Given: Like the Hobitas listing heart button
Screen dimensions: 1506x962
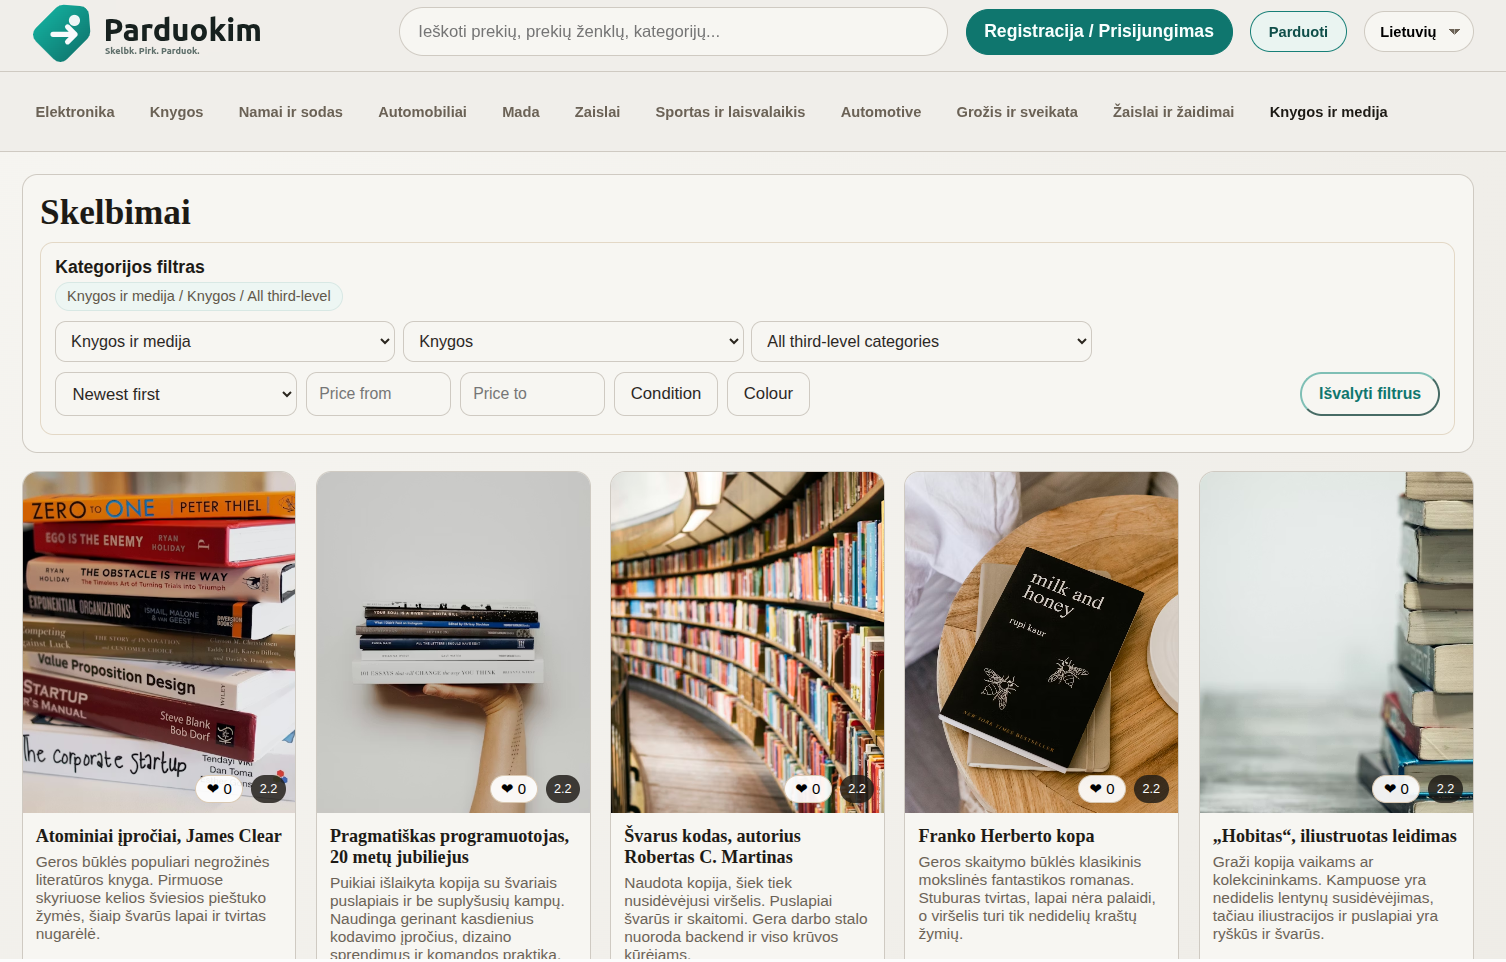Looking at the screenshot, I should coord(1397,789).
